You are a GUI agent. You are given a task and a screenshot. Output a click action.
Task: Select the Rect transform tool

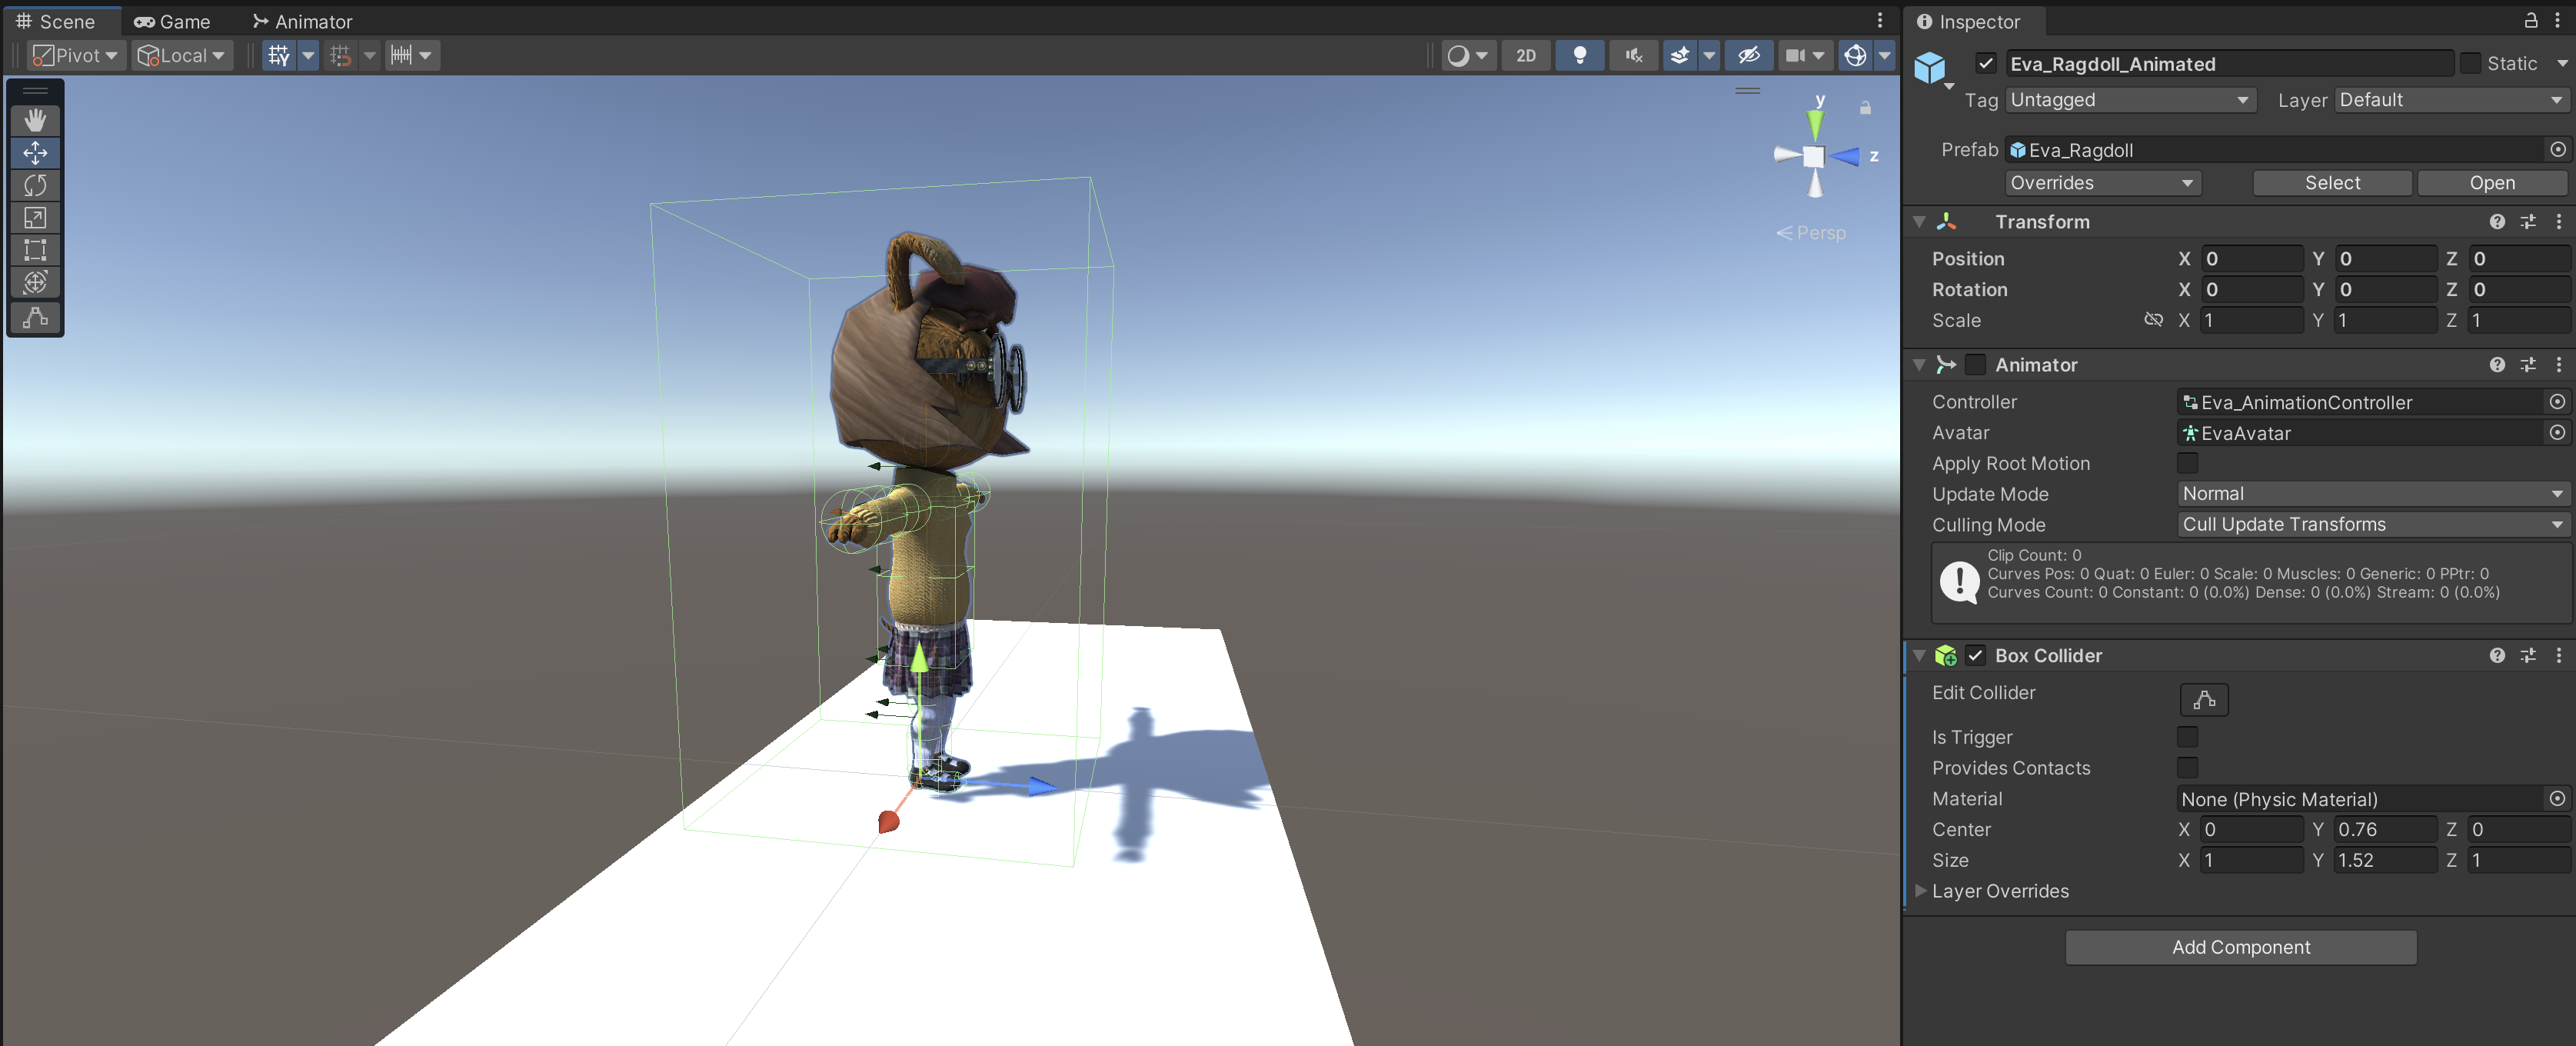point(35,250)
